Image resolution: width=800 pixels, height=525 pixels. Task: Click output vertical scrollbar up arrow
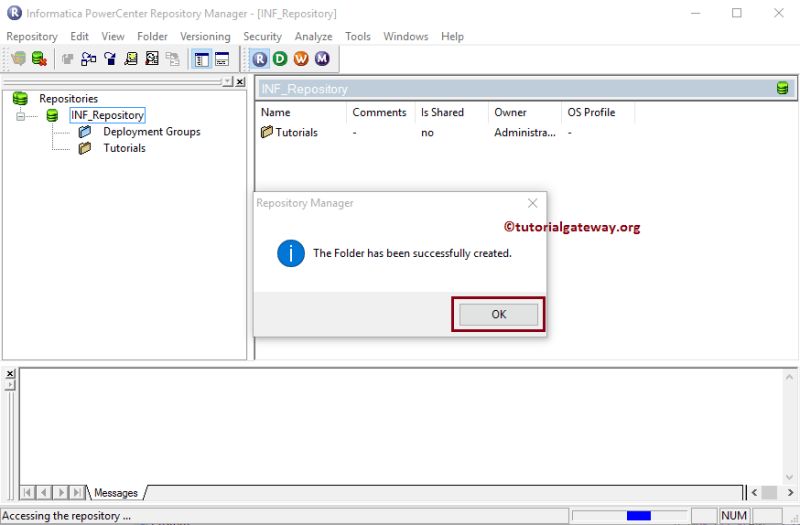pyautogui.click(x=789, y=377)
